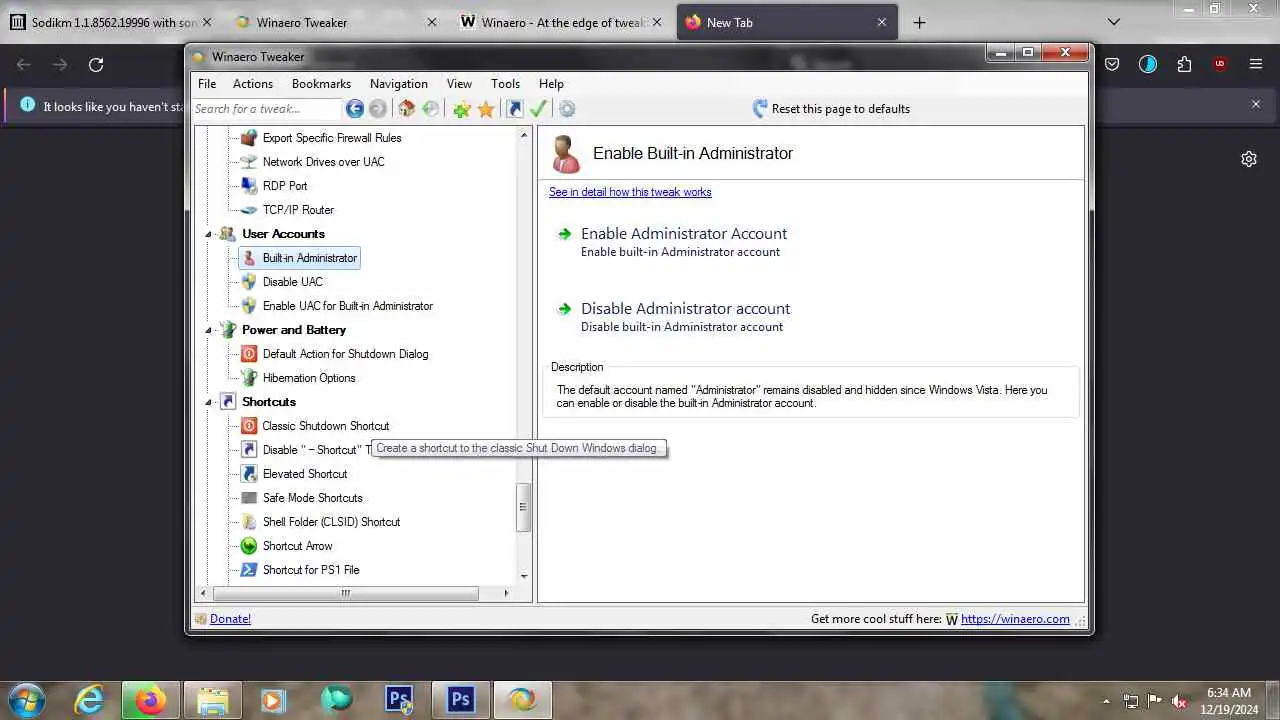Click the Shortcut Arrow green icon
The height and width of the screenshot is (720, 1280).
pos(249,546)
